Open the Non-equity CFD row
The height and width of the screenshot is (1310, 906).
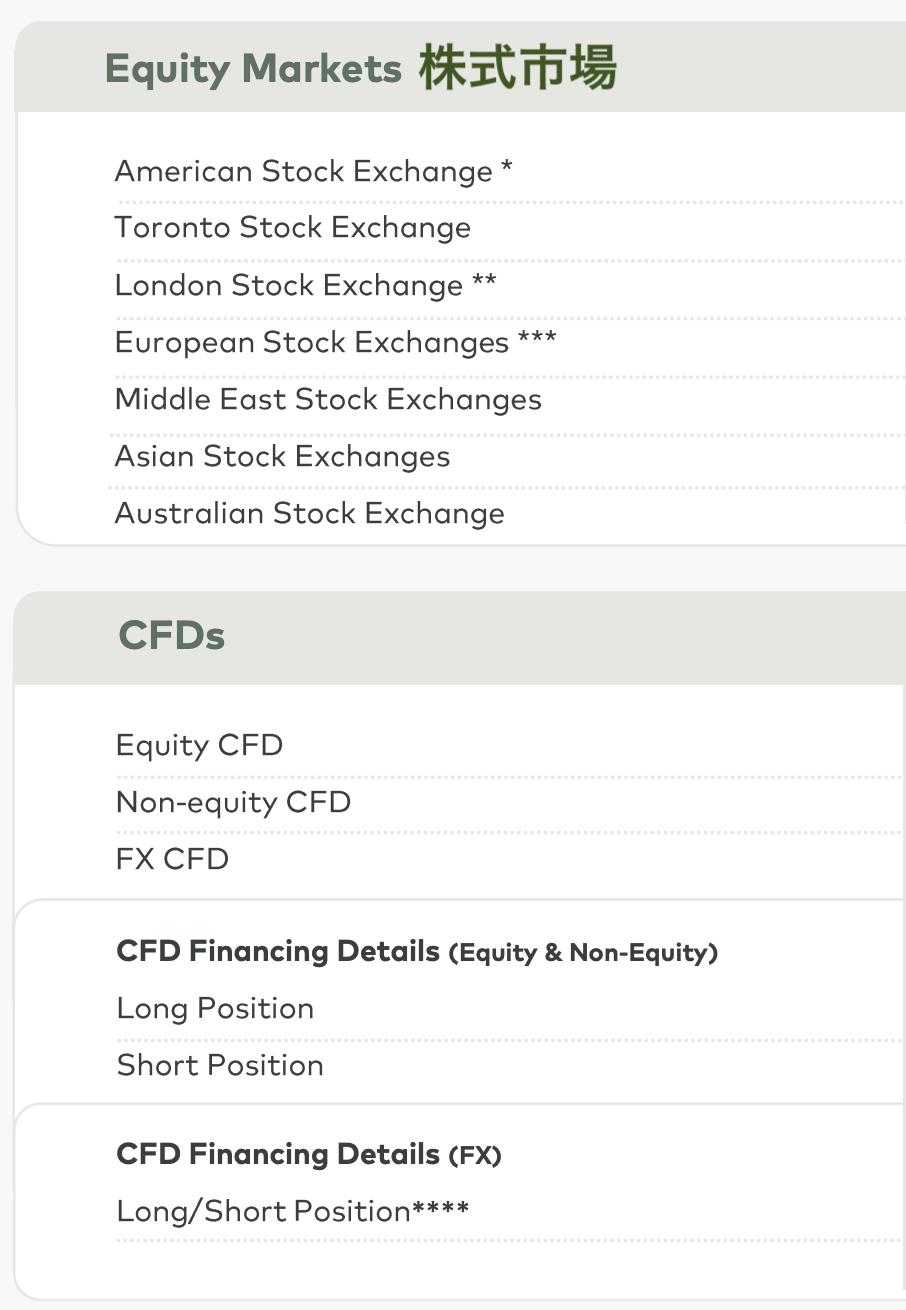[234, 803]
